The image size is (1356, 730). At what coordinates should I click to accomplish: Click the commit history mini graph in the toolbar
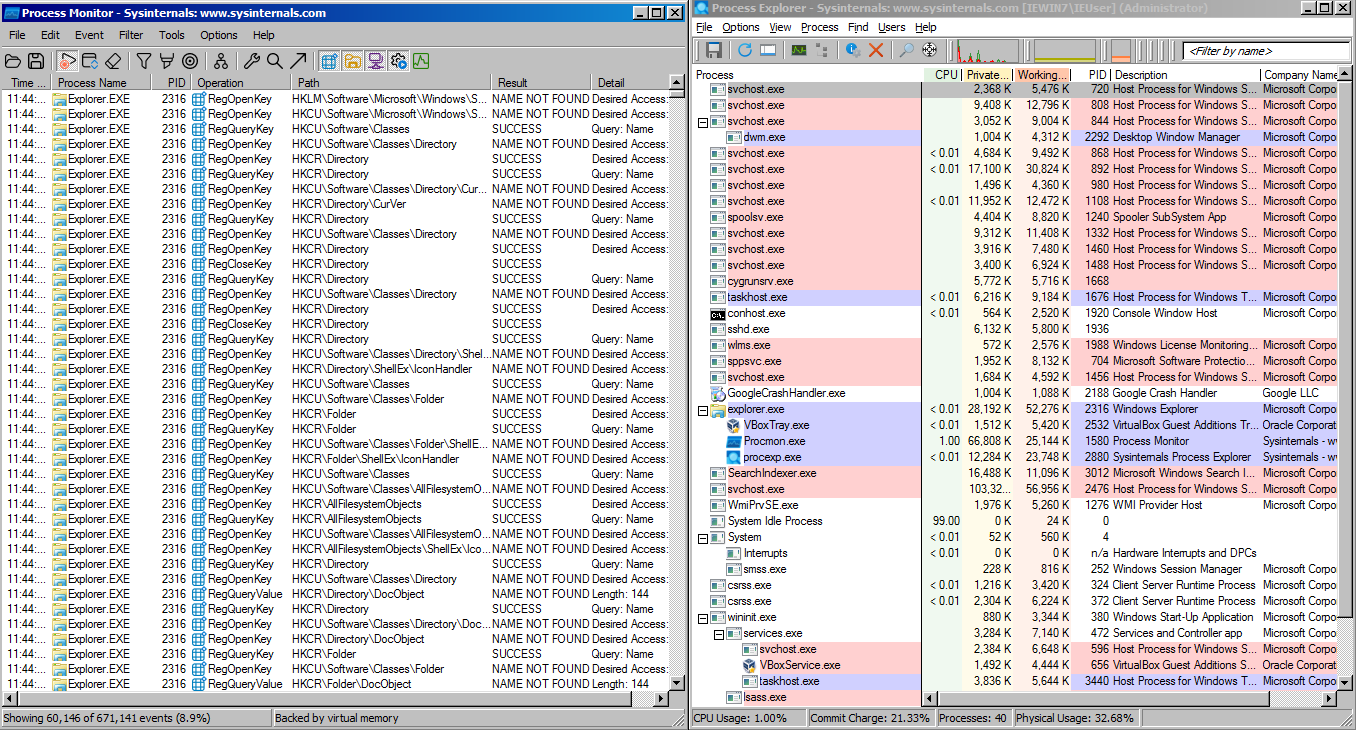click(x=1065, y=50)
